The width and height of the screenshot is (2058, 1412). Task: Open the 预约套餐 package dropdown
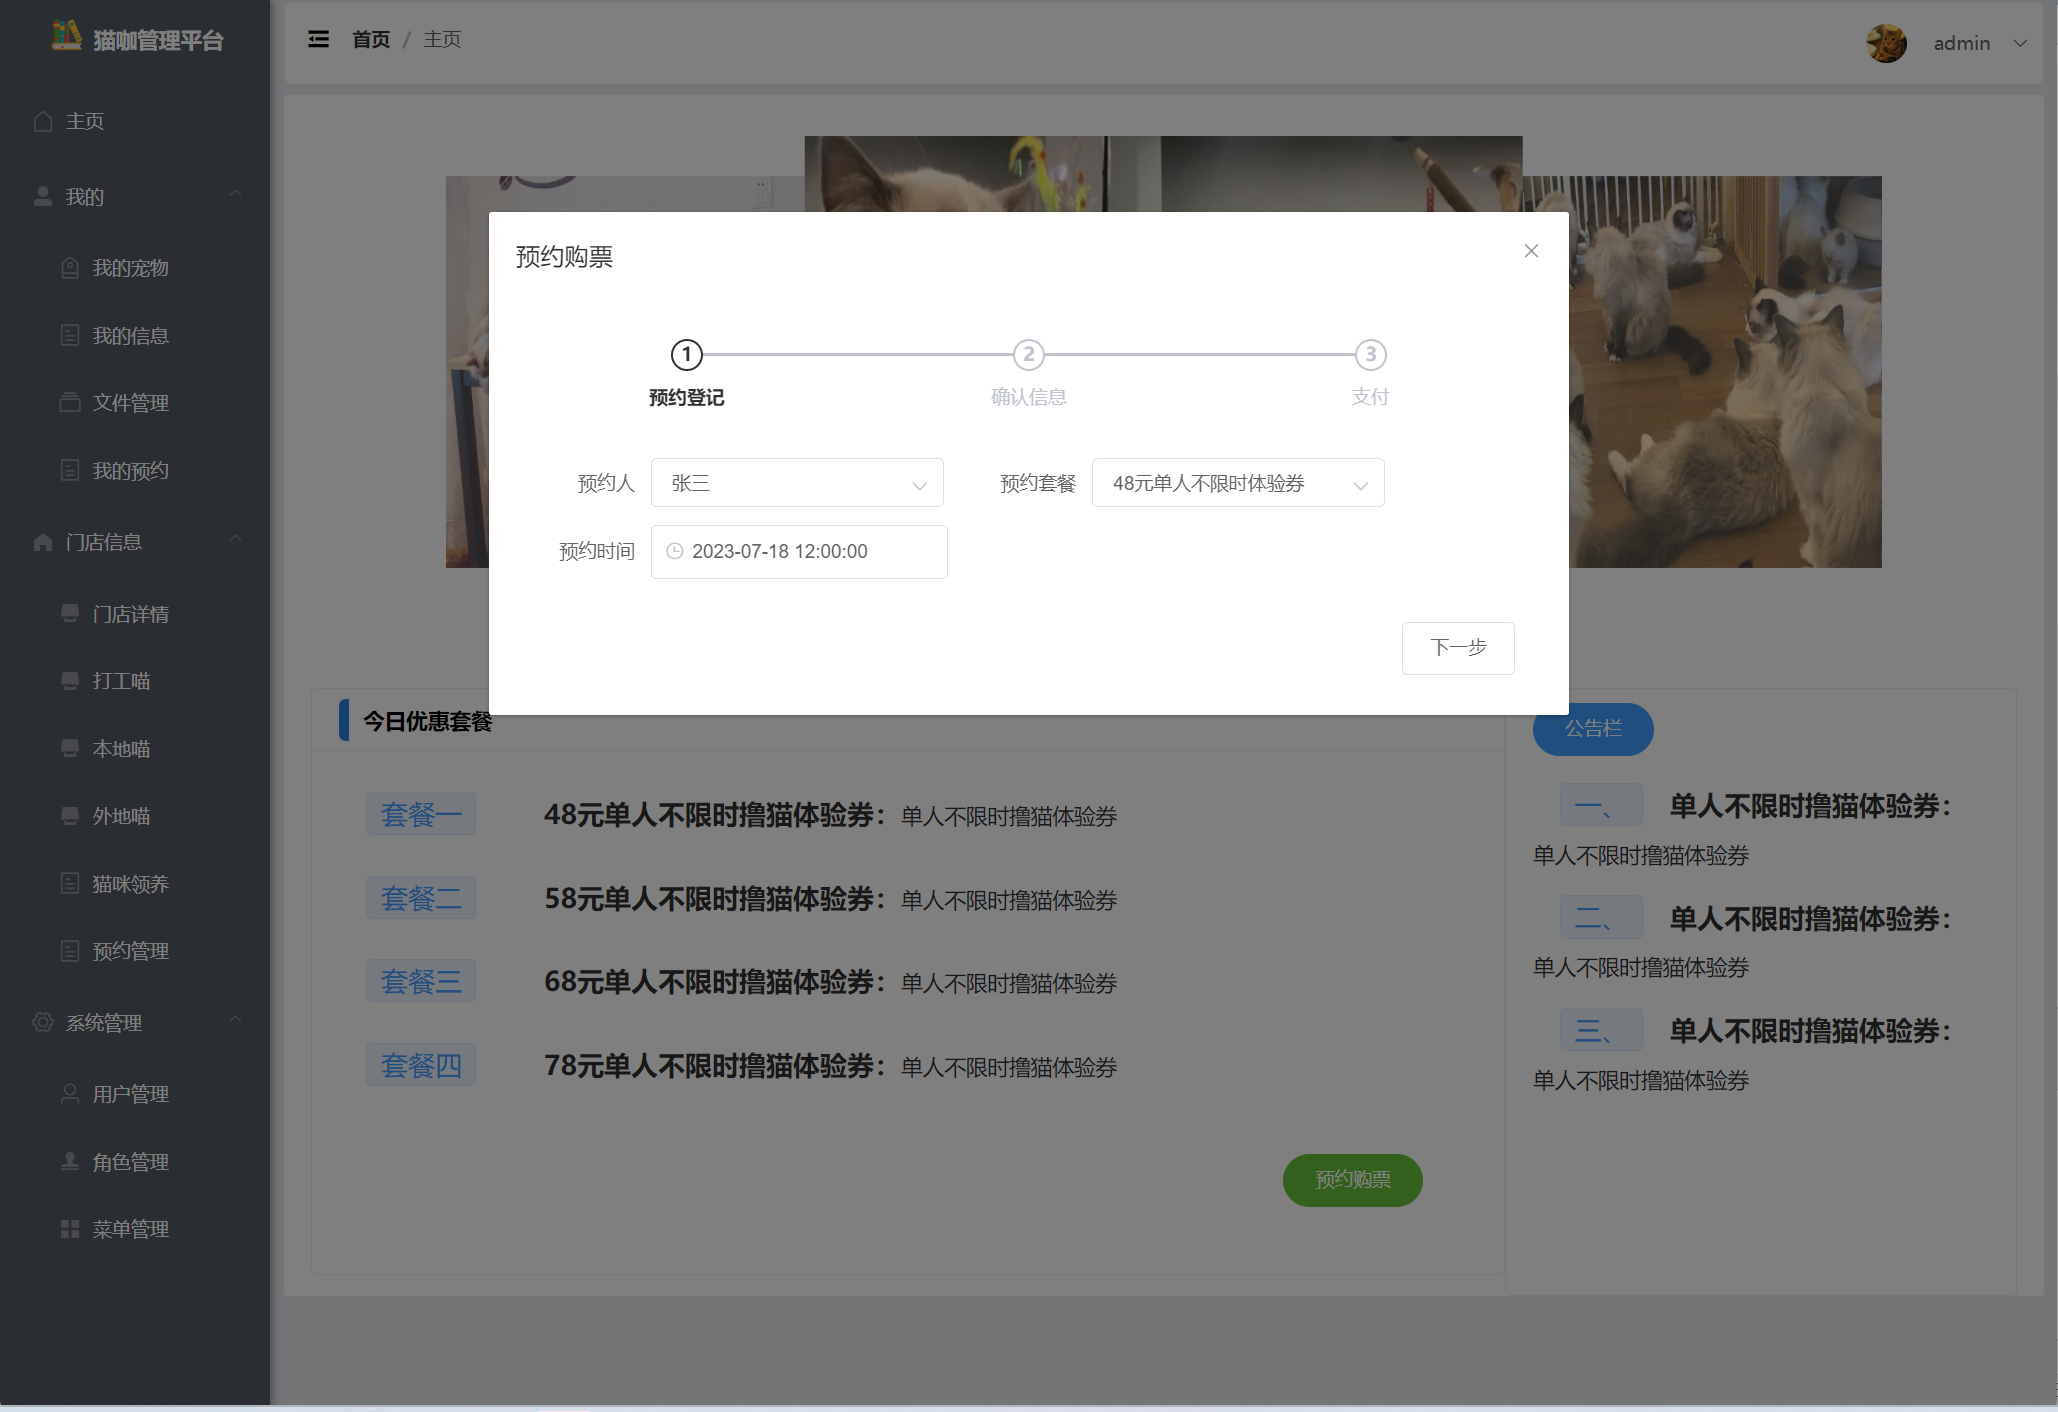[x=1237, y=483]
